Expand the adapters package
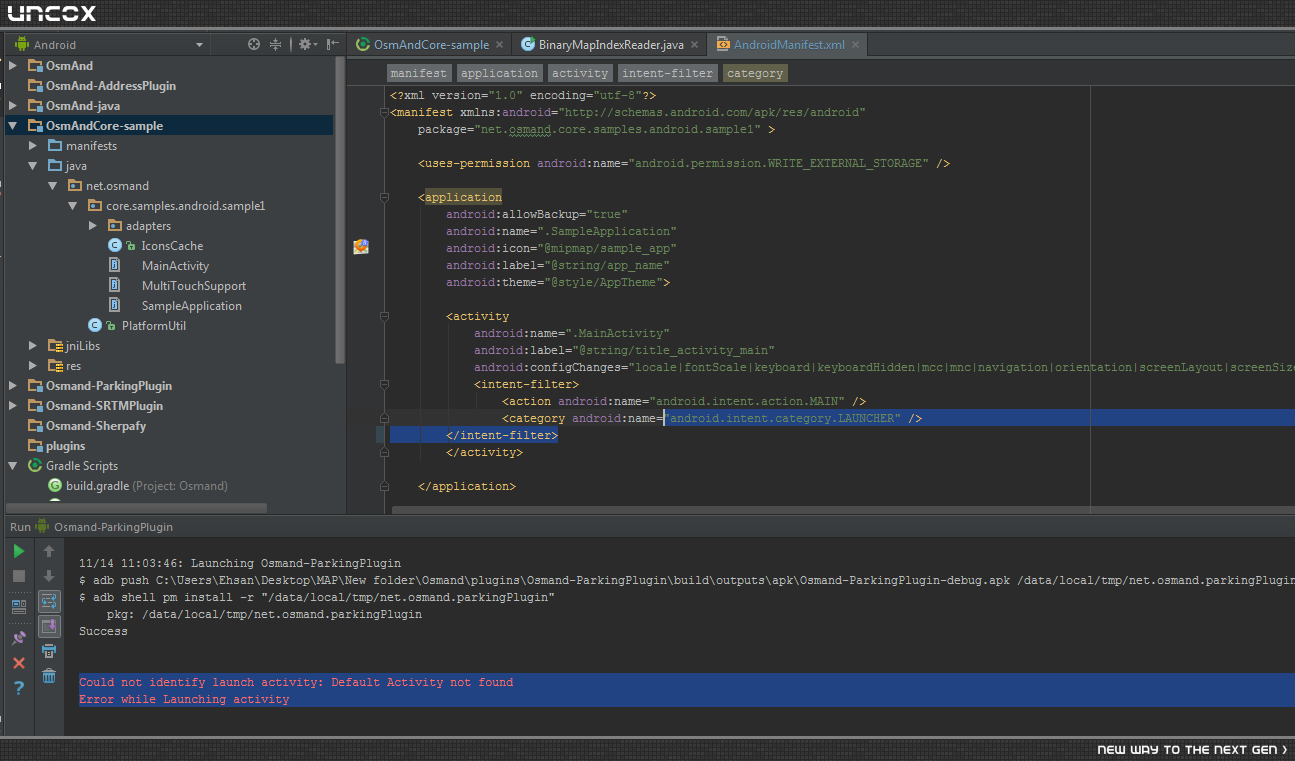Screen dimensions: 1295x761 coord(93,225)
